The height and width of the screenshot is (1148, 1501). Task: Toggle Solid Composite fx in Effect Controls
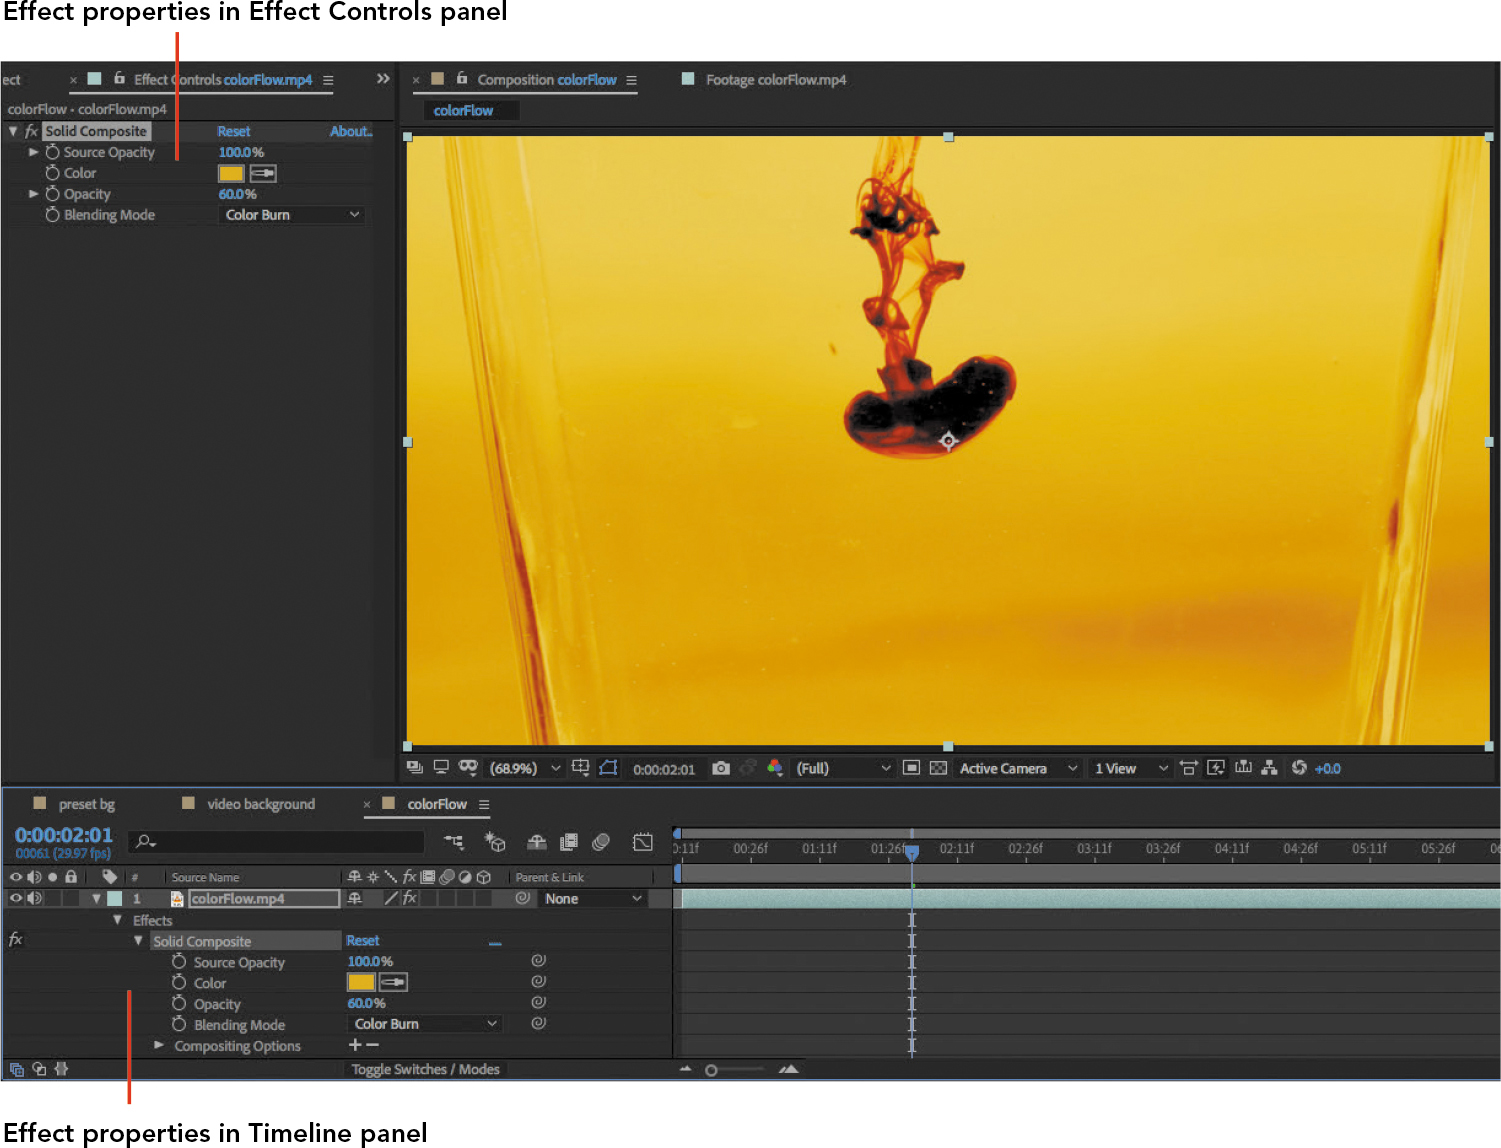tap(31, 131)
